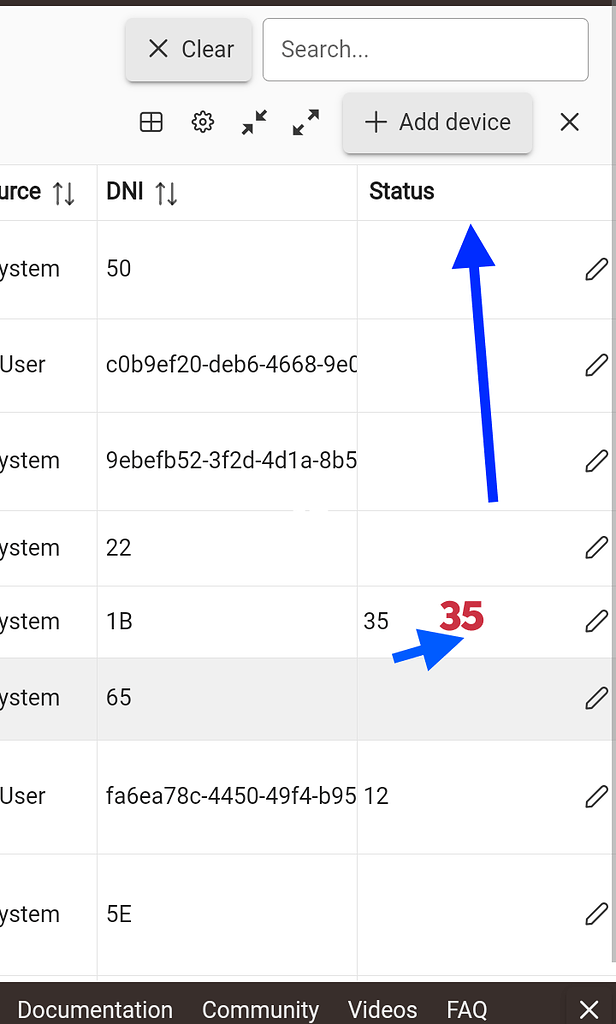Click the Search input field

tap(424, 49)
